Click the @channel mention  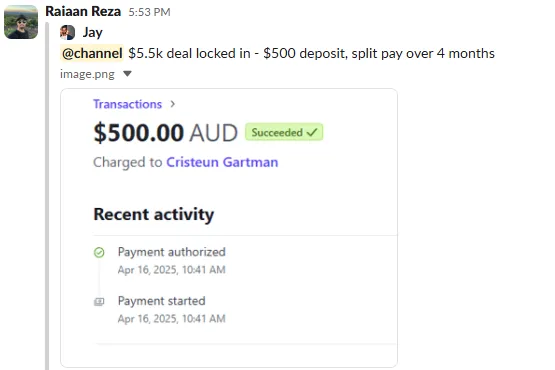(92, 53)
